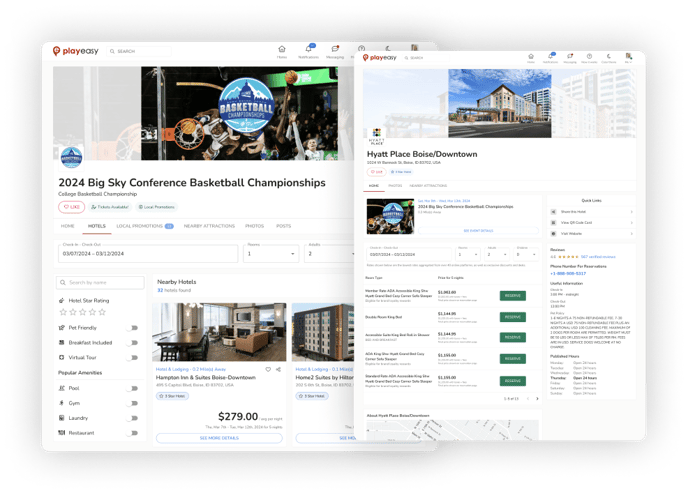
Task: Click hotel phone number link
Action: pos(568,273)
